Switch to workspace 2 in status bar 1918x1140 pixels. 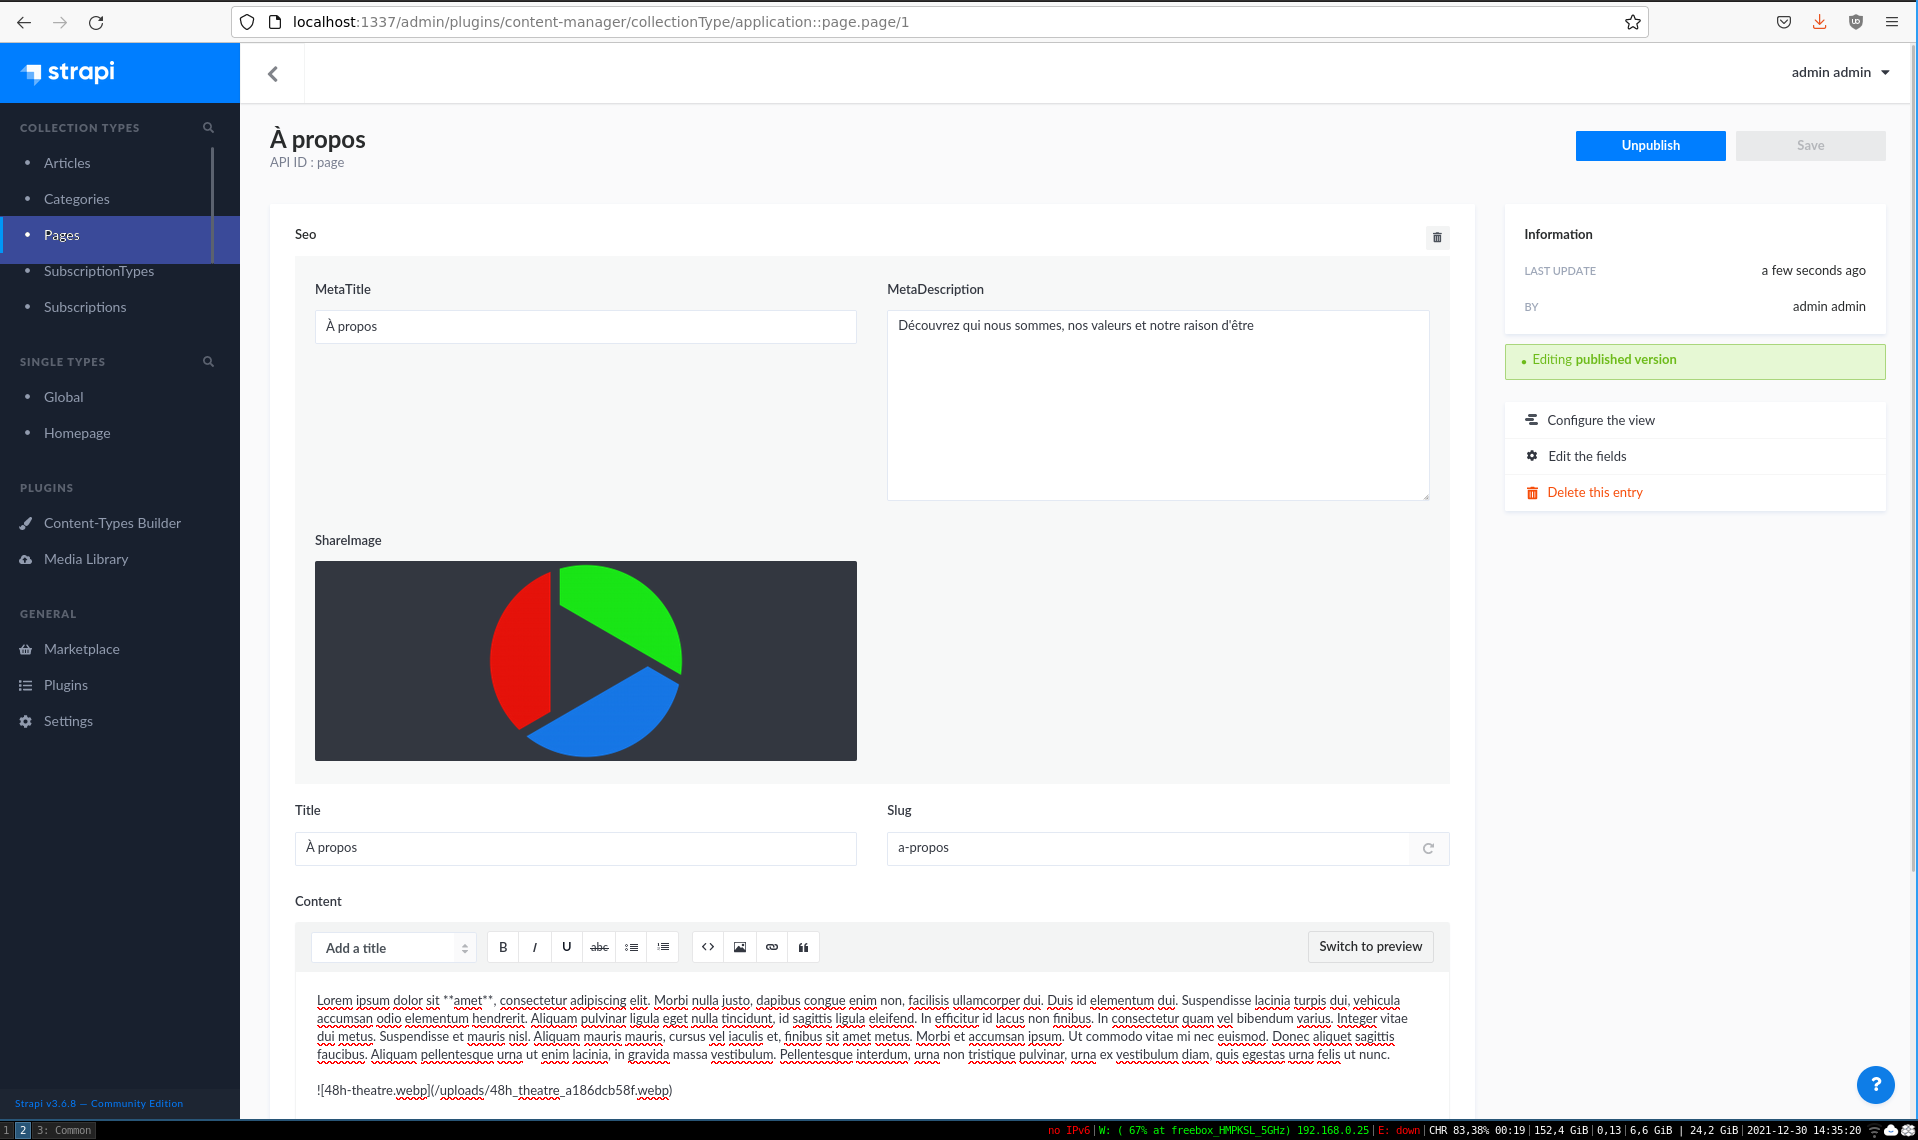click(23, 1130)
